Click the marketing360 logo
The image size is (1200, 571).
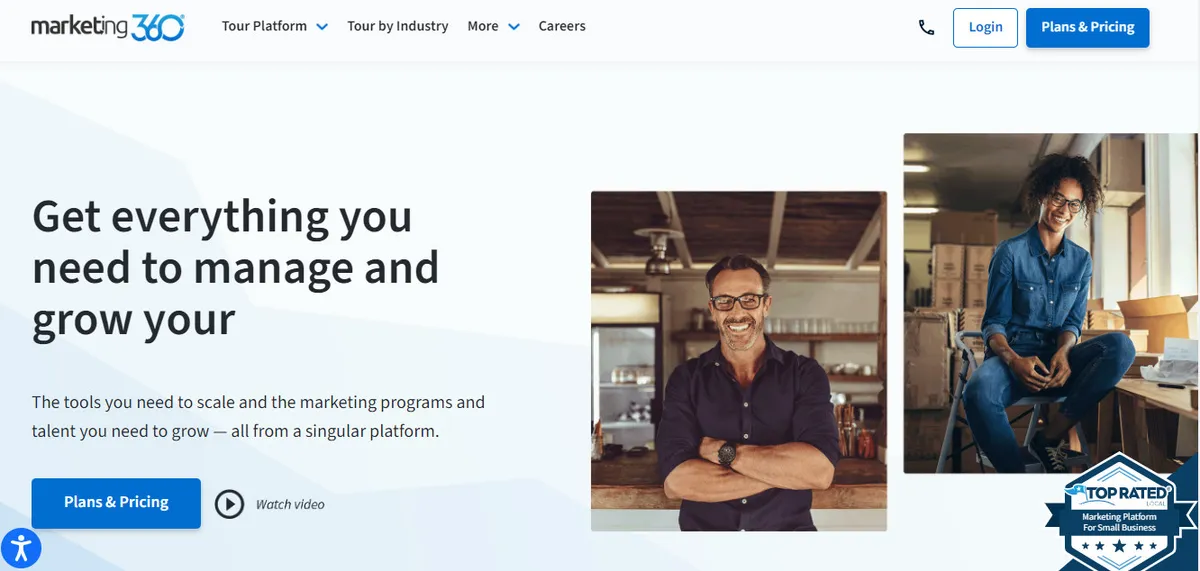107,27
